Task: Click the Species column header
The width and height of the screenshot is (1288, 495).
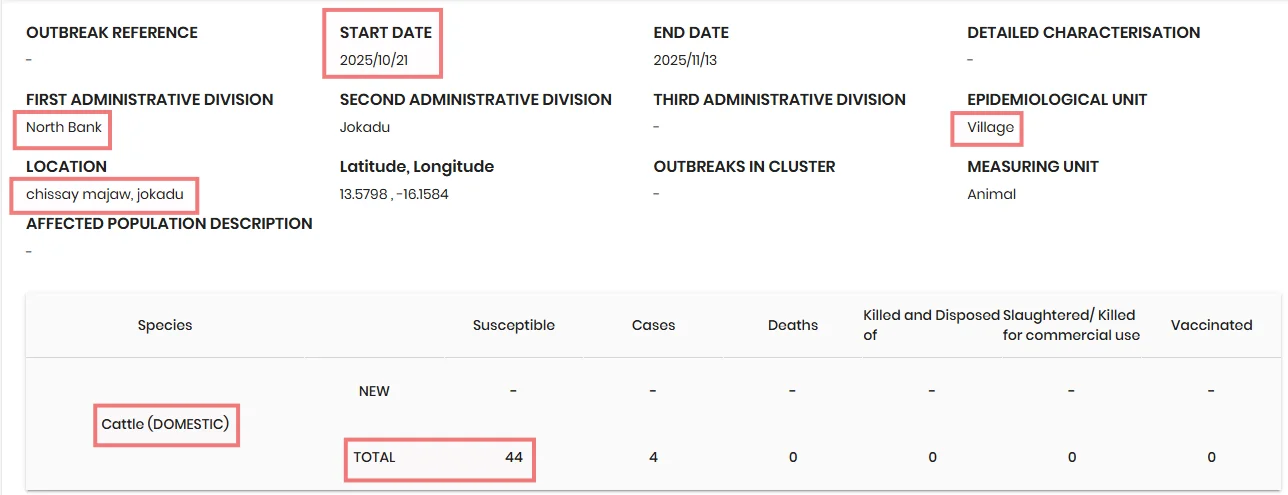Action: [165, 325]
